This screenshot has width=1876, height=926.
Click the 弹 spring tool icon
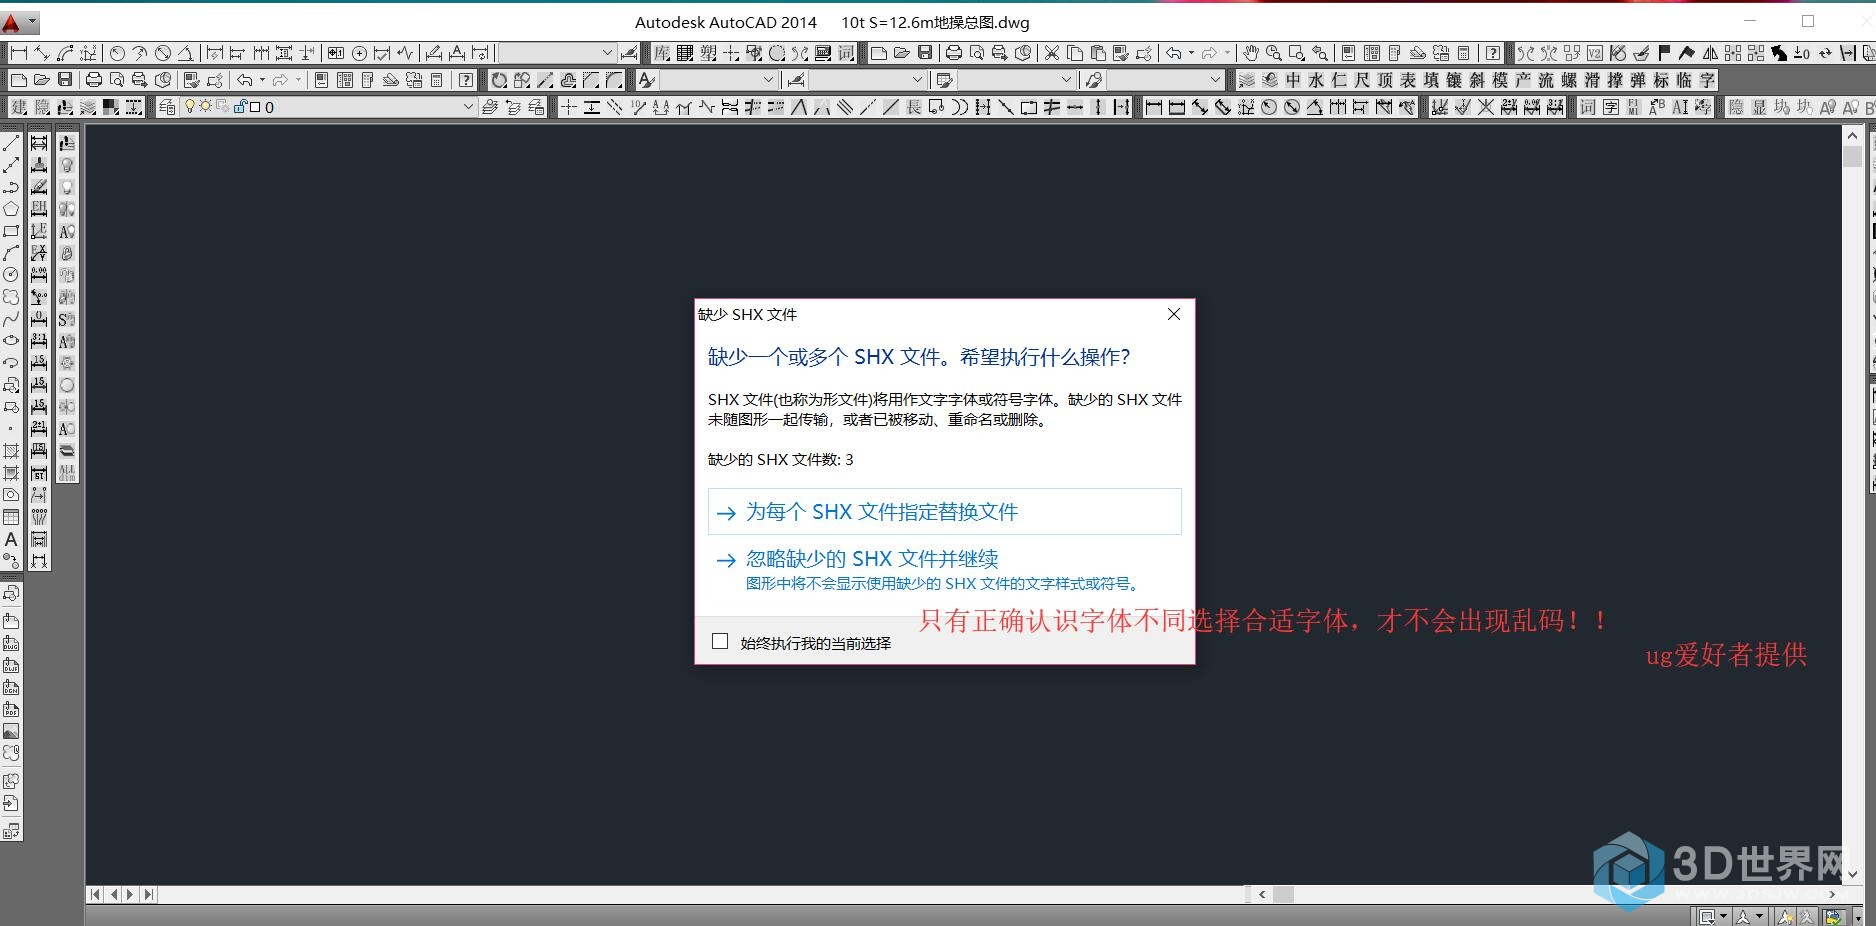[x=1638, y=80]
